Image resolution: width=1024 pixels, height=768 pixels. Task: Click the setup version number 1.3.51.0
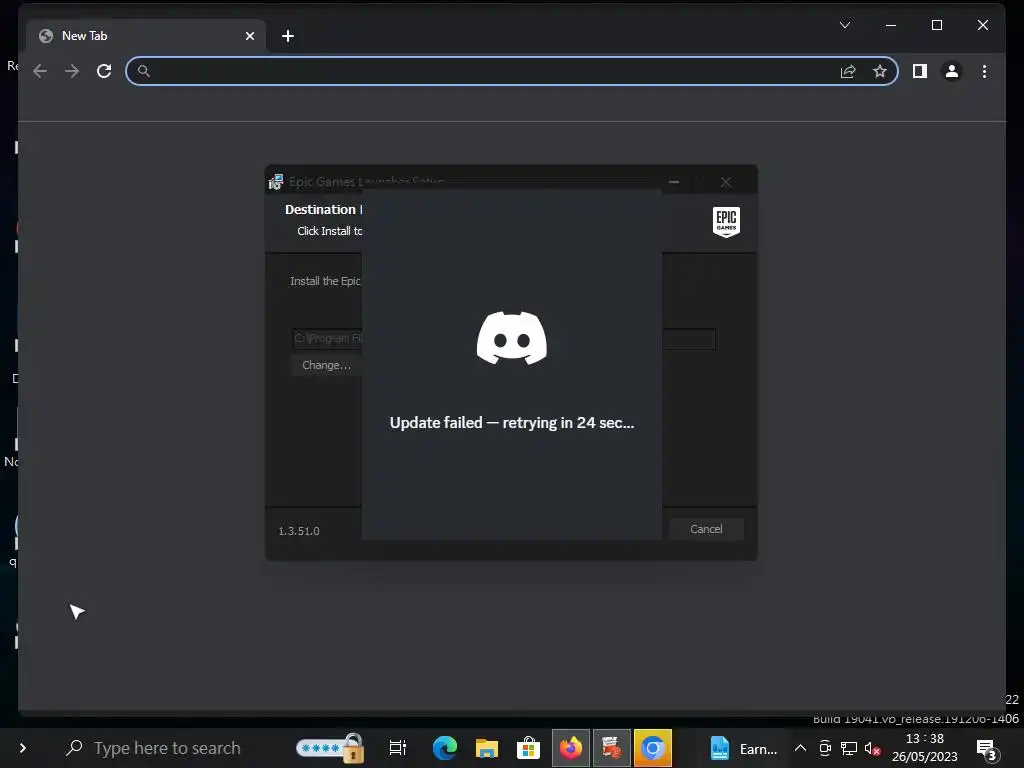tap(299, 531)
